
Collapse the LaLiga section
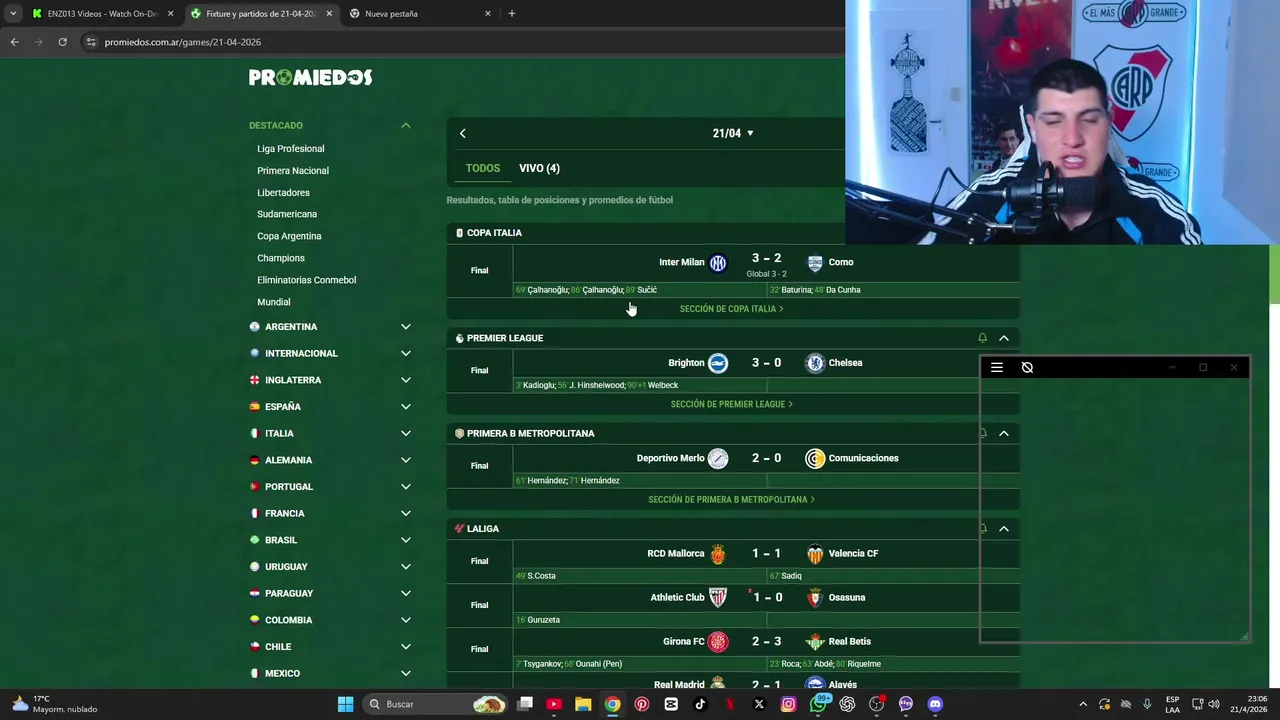click(1004, 529)
